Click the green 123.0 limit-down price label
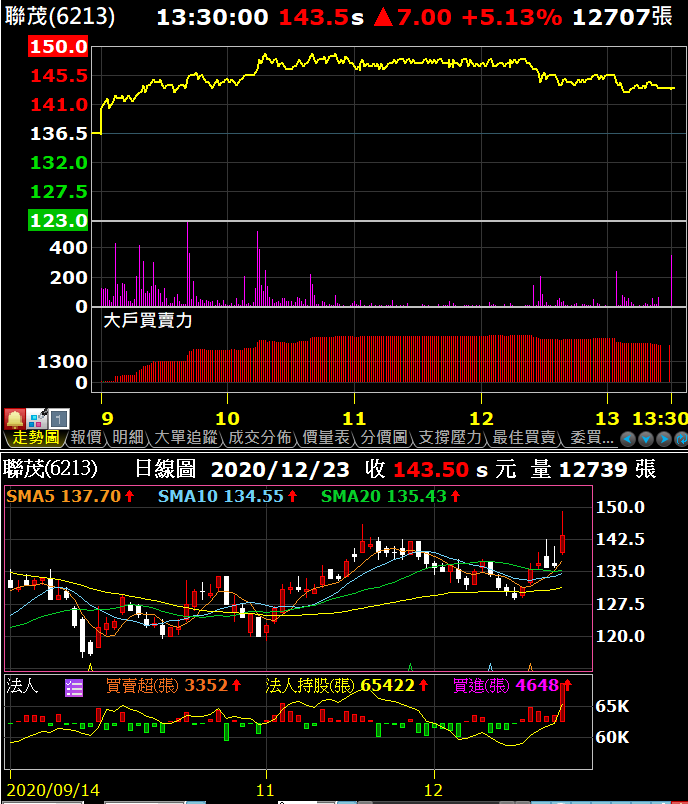The width and height of the screenshot is (688, 804). 58,220
